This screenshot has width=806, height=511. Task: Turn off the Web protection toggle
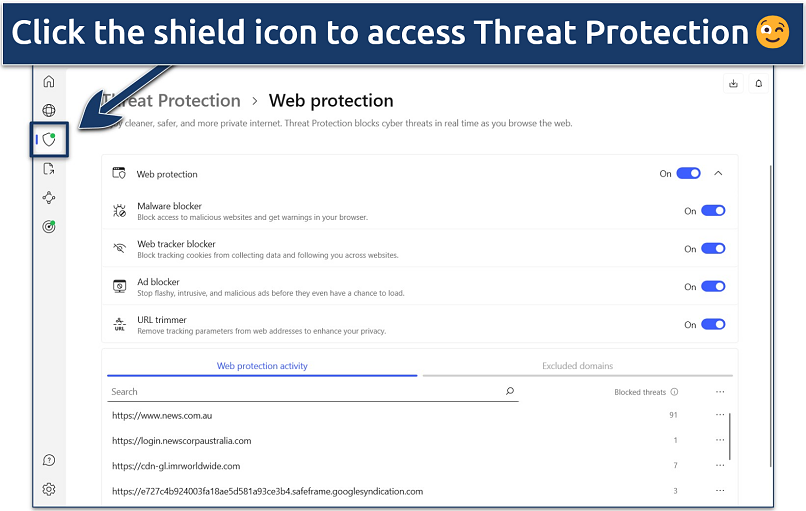[x=689, y=173]
